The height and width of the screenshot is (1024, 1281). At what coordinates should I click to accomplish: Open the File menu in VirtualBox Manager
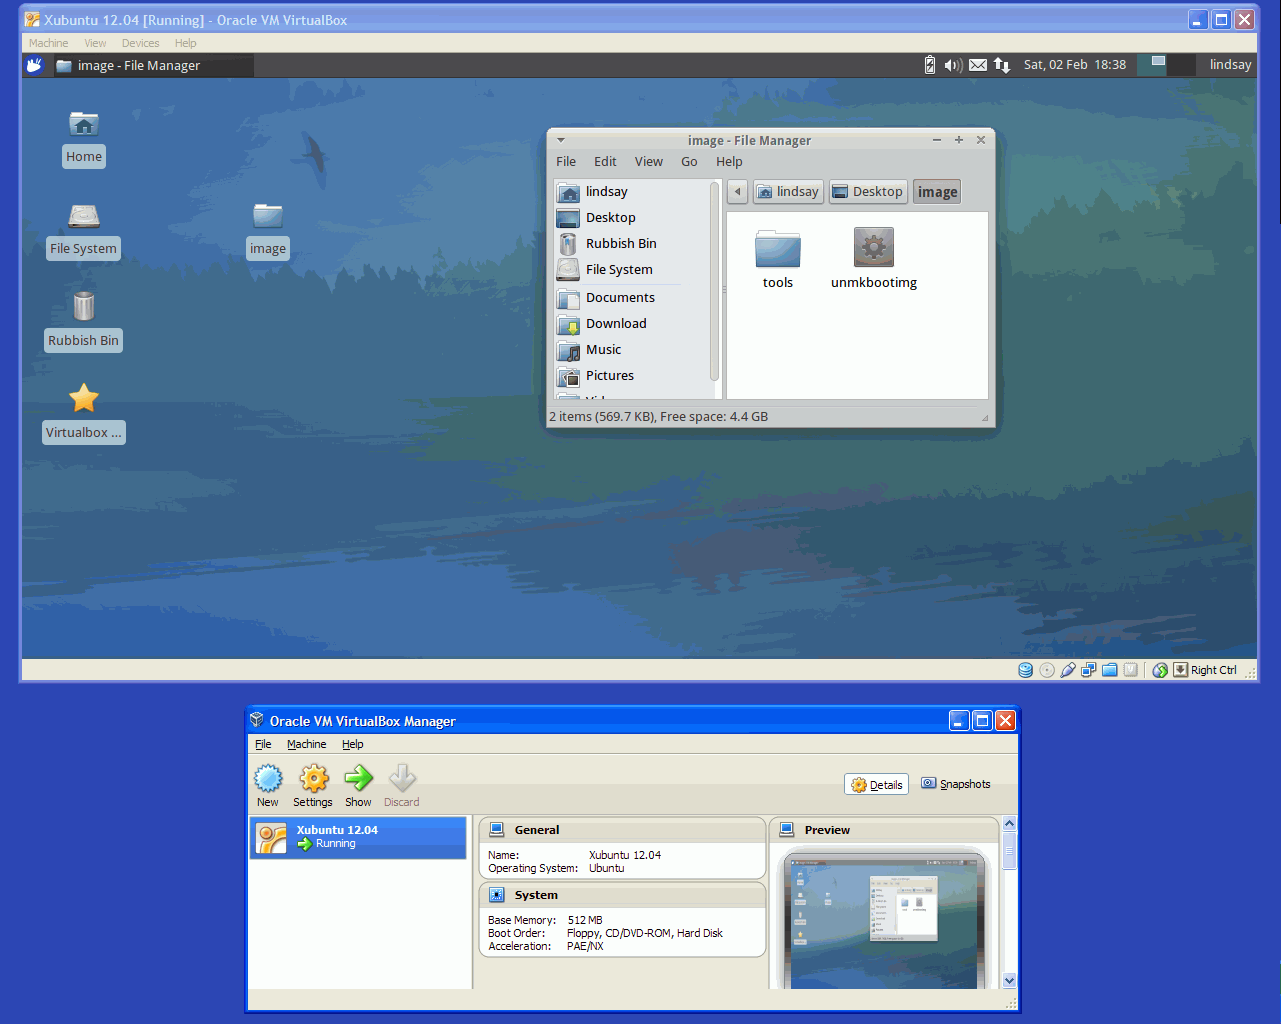[x=263, y=744]
